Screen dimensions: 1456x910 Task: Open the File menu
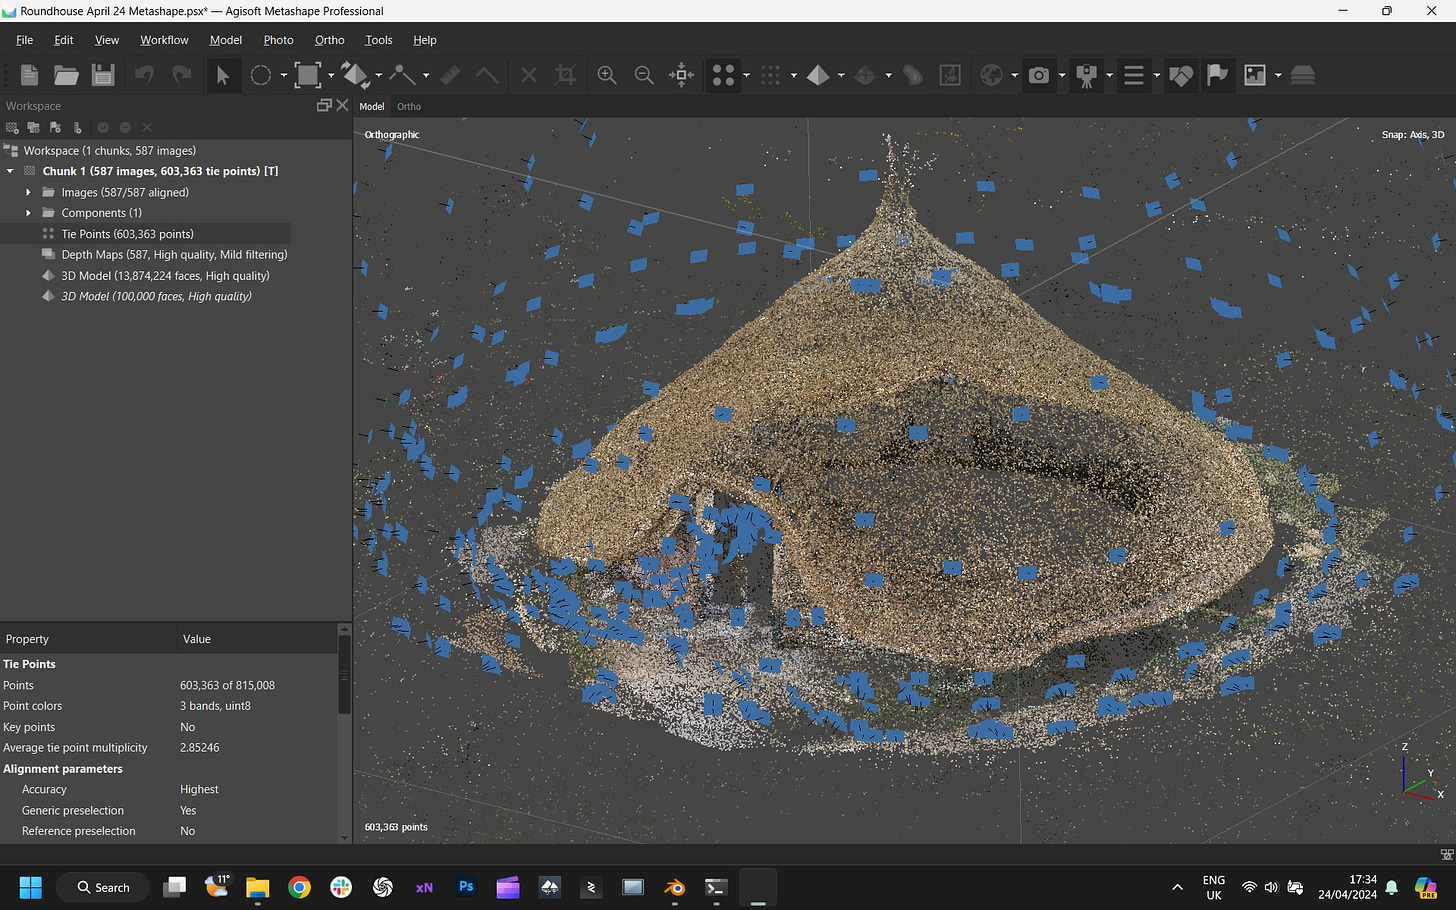tap(24, 40)
